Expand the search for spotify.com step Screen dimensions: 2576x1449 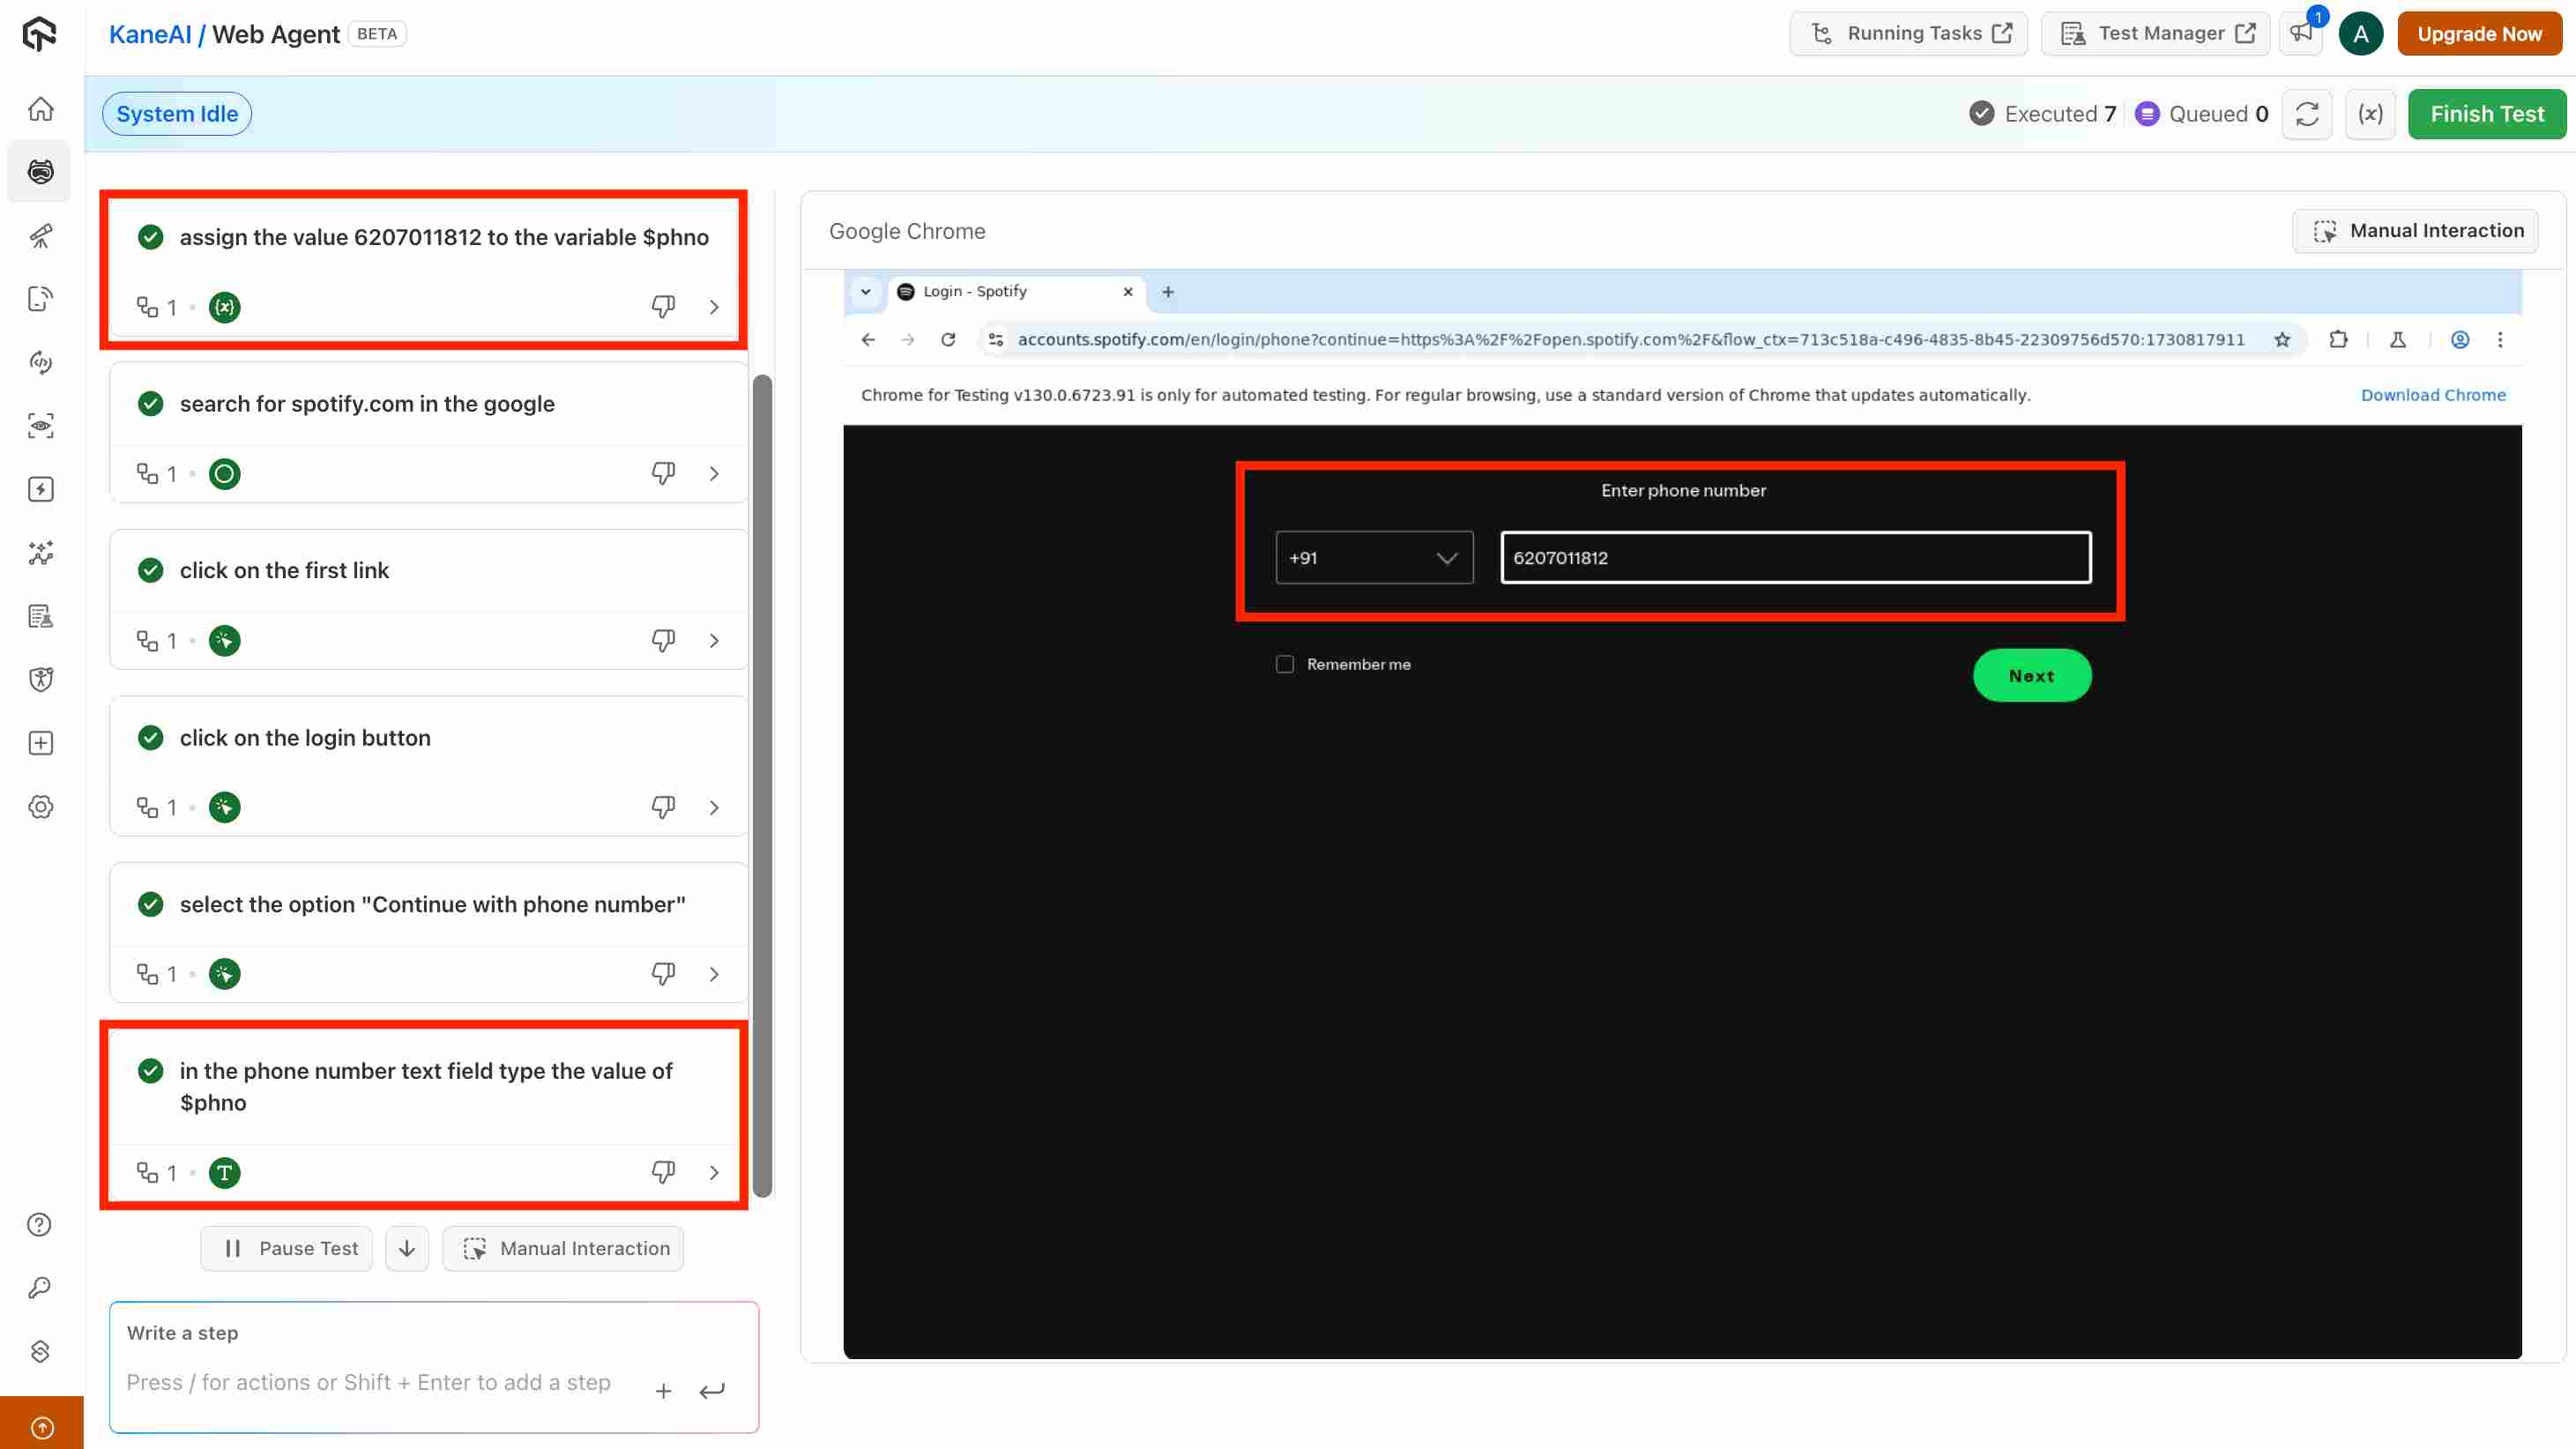[714, 473]
